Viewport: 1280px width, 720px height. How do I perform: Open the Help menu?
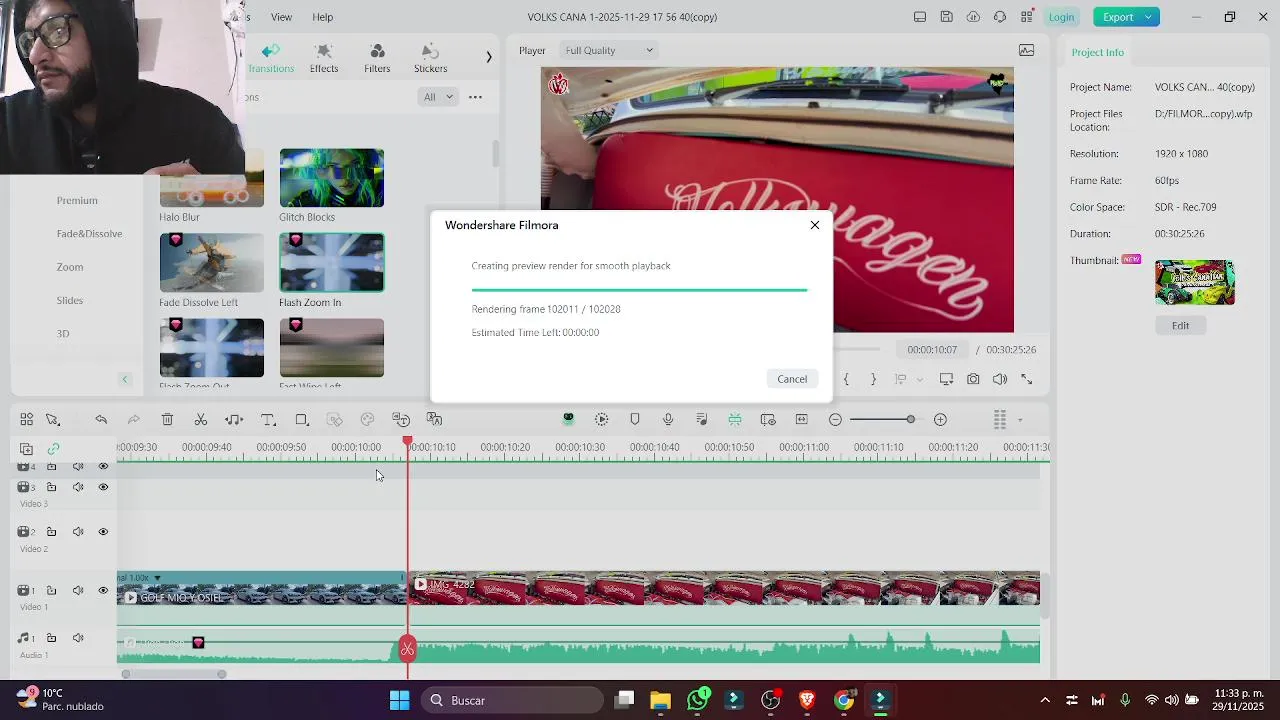click(322, 17)
